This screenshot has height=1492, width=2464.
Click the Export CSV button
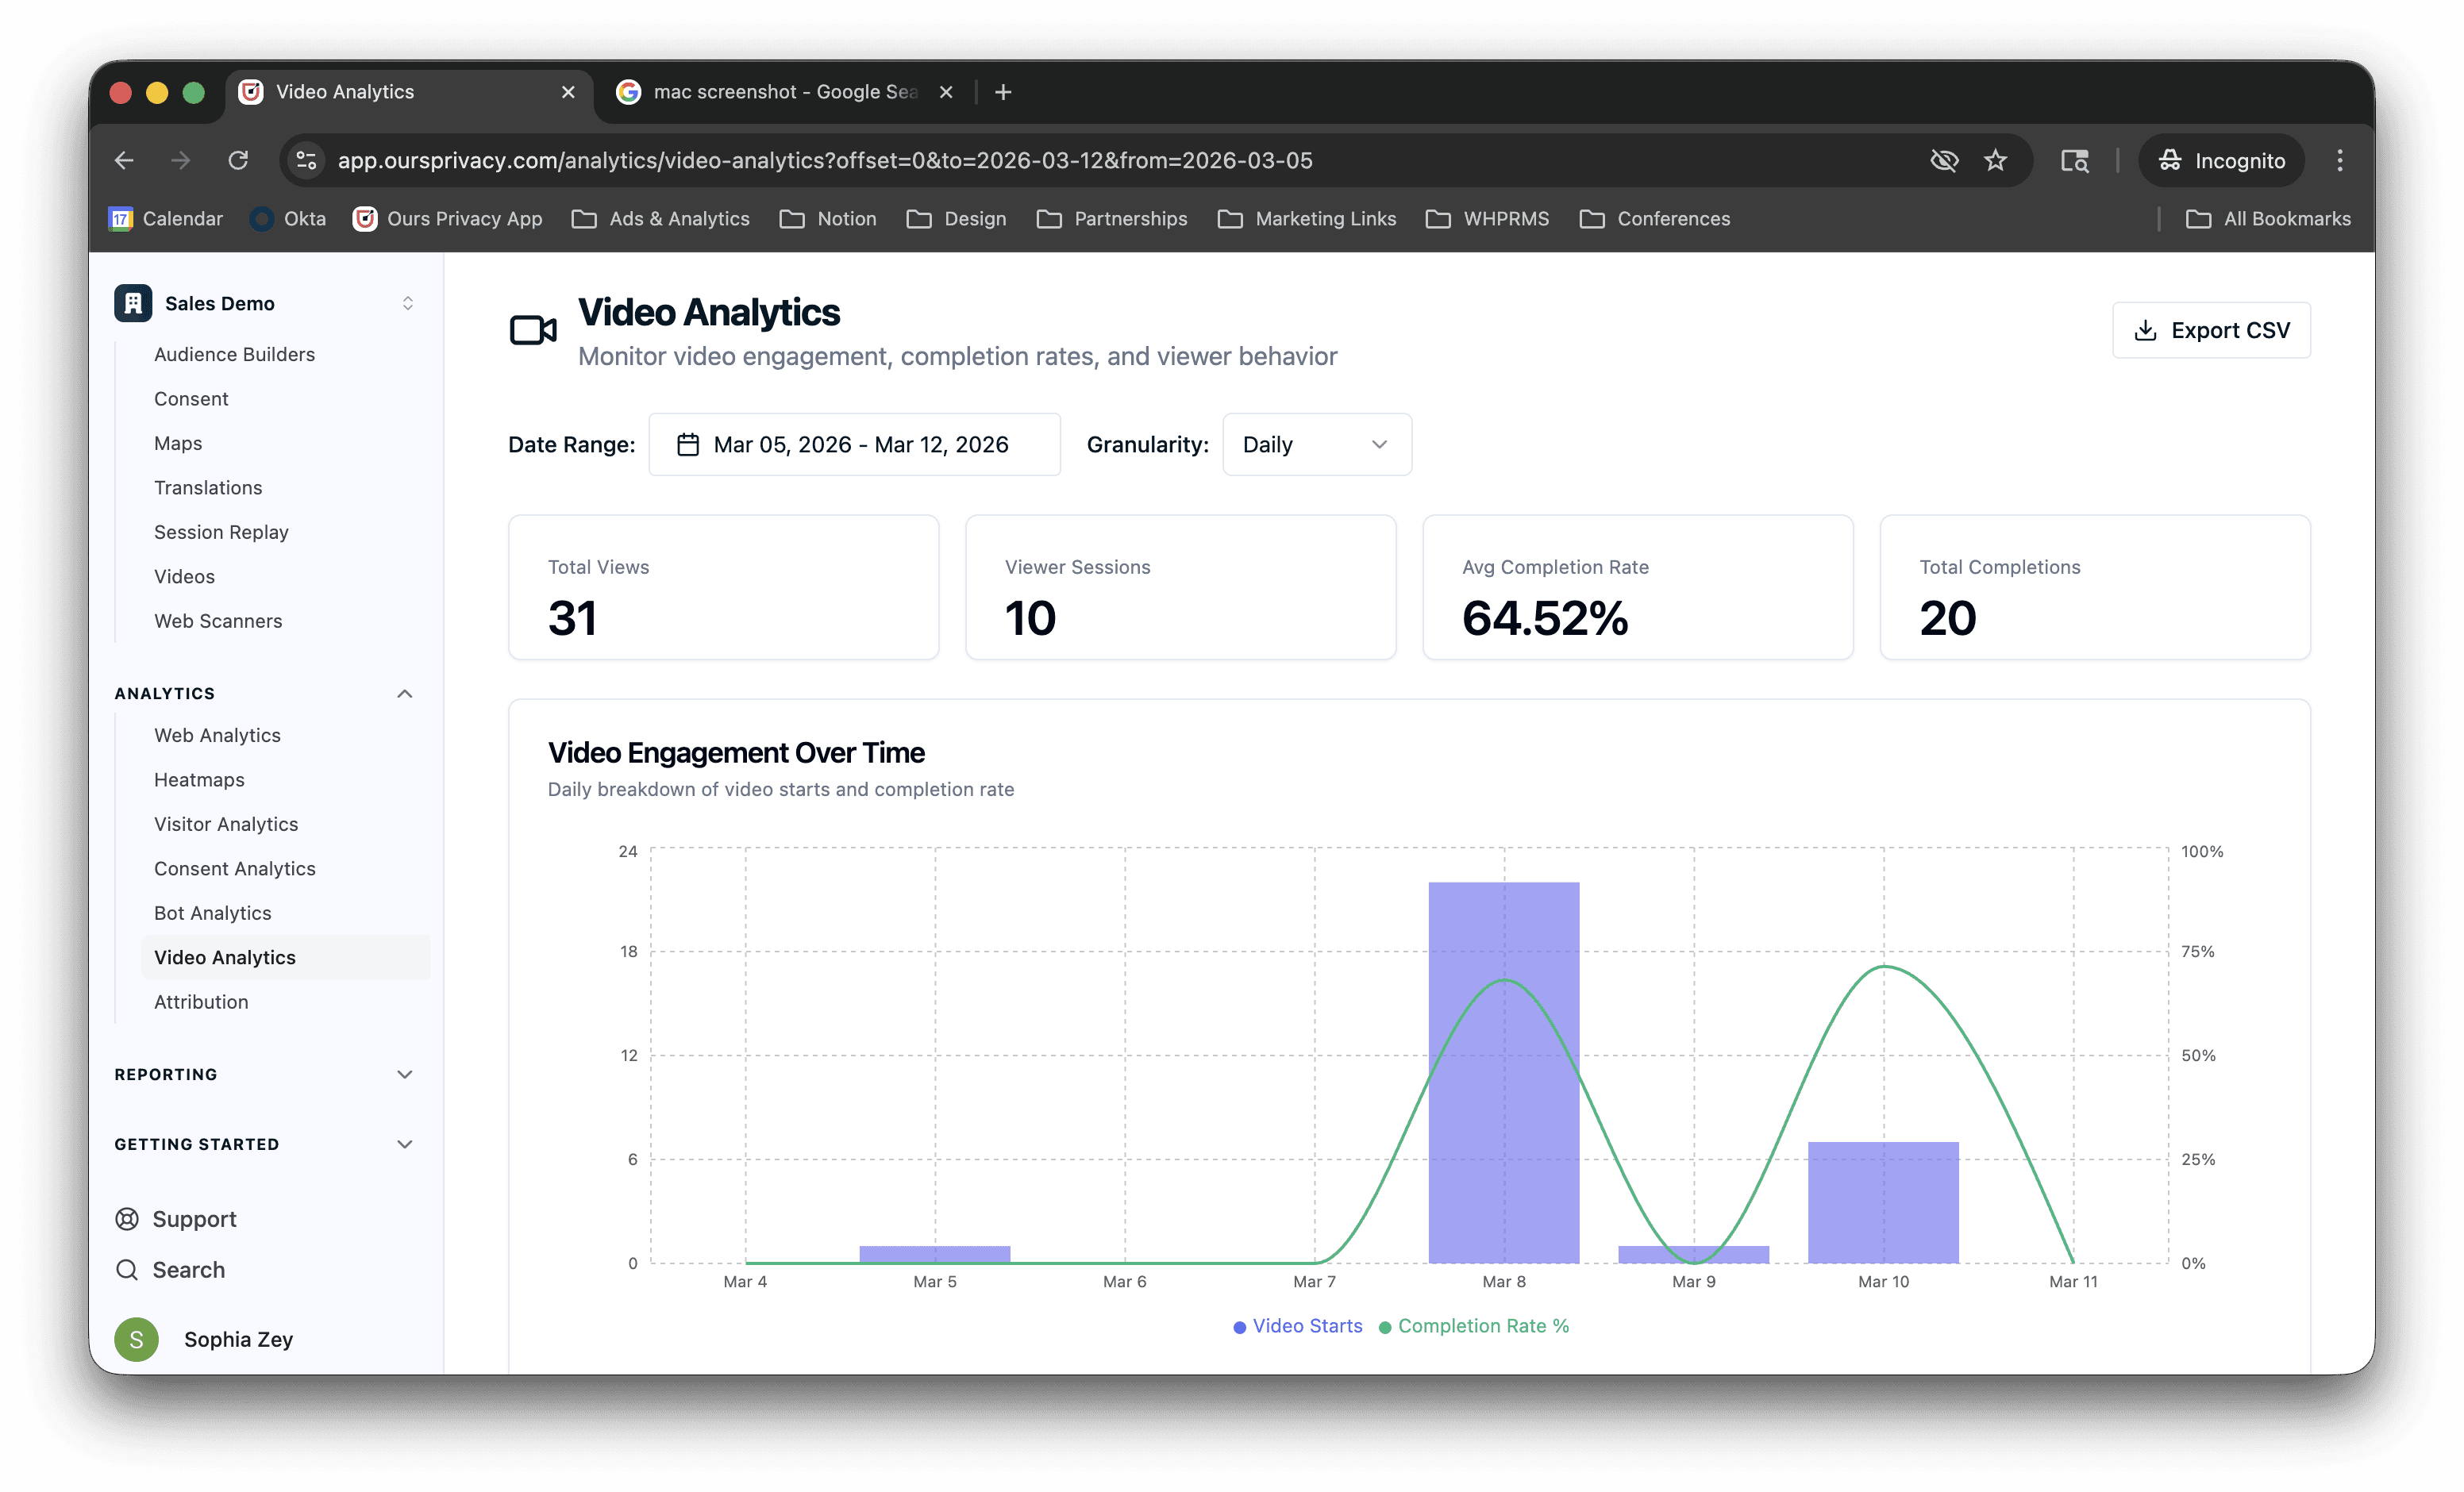point(2210,331)
